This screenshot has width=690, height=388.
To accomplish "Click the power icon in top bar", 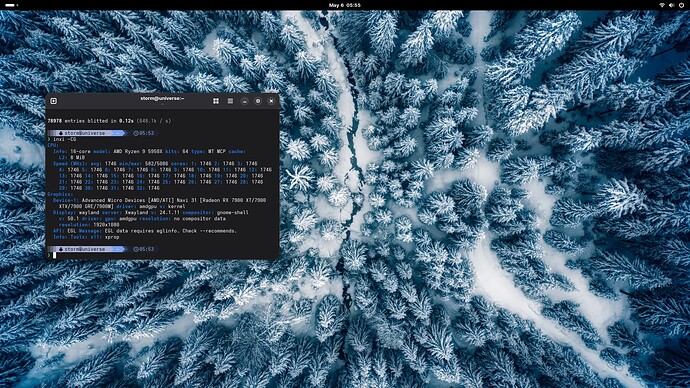I will pos(681,5).
